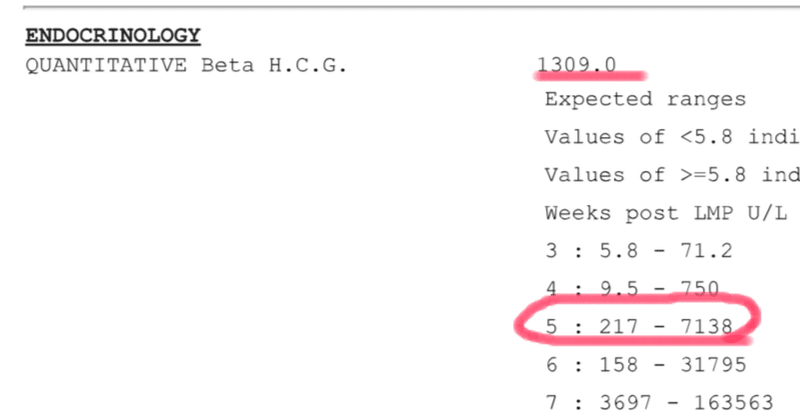Viewport: 800px width, 419px height.
Task: Click the week 6 range row
Action: point(645,365)
